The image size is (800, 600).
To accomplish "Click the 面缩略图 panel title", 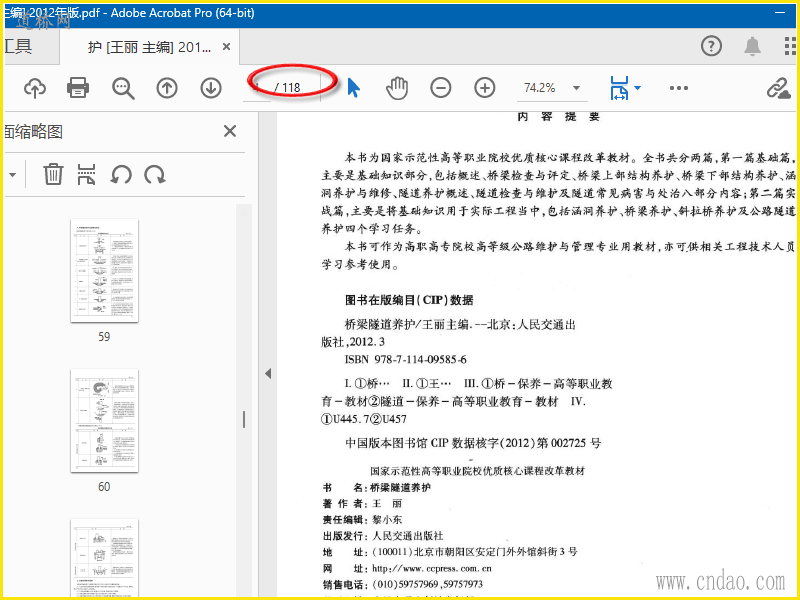I will (33, 132).
